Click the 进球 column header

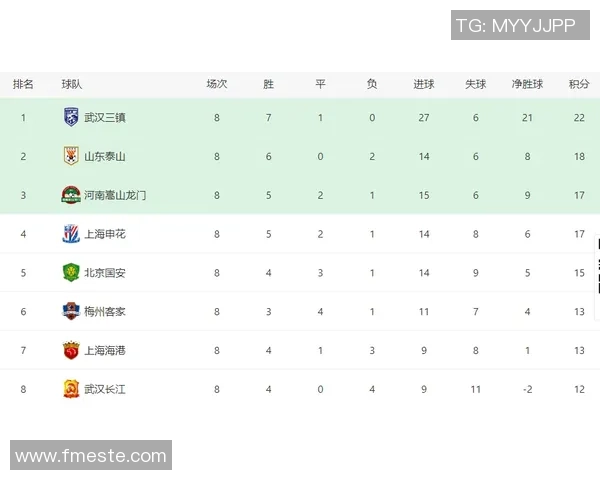click(x=424, y=84)
